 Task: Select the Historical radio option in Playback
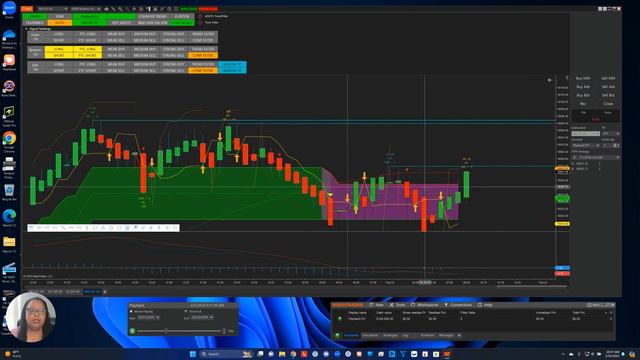click(186, 311)
